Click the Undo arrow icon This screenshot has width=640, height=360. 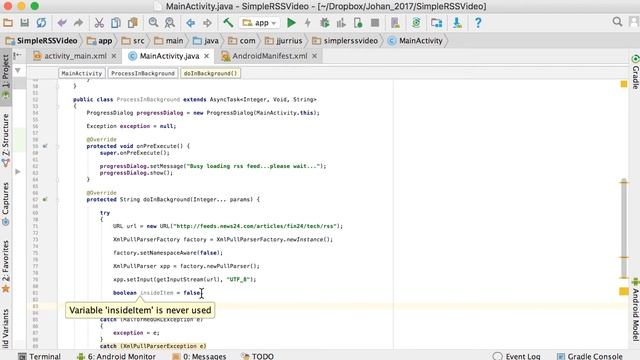click(x=62, y=23)
